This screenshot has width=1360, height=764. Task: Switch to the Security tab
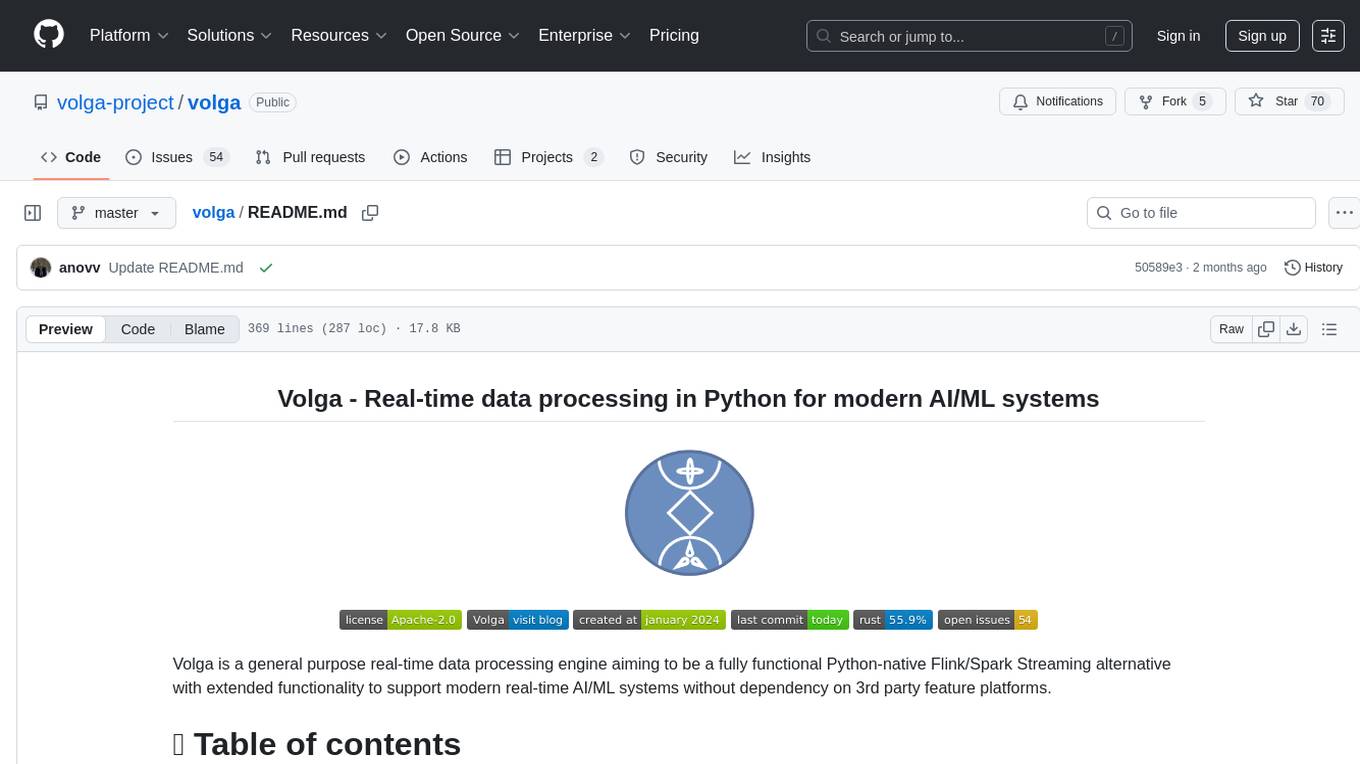(x=668, y=157)
